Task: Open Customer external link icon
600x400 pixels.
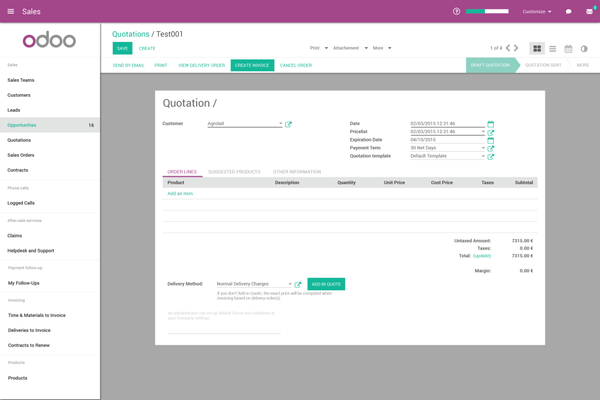Action: point(289,124)
